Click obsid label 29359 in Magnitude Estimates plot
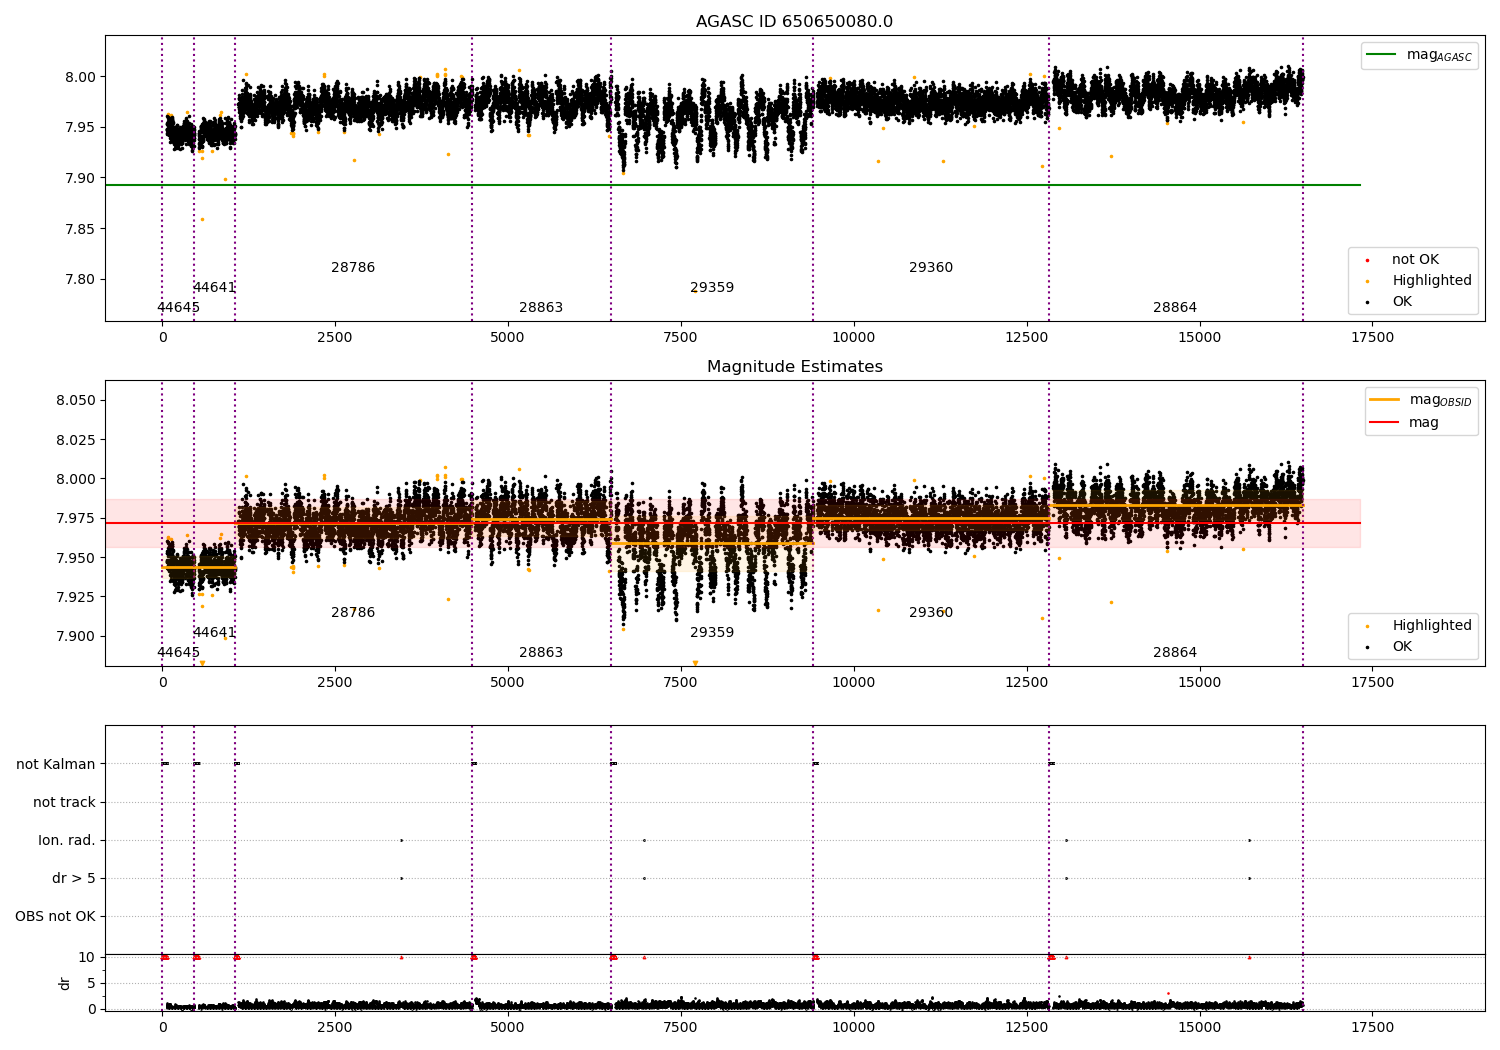 (x=712, y=633)
